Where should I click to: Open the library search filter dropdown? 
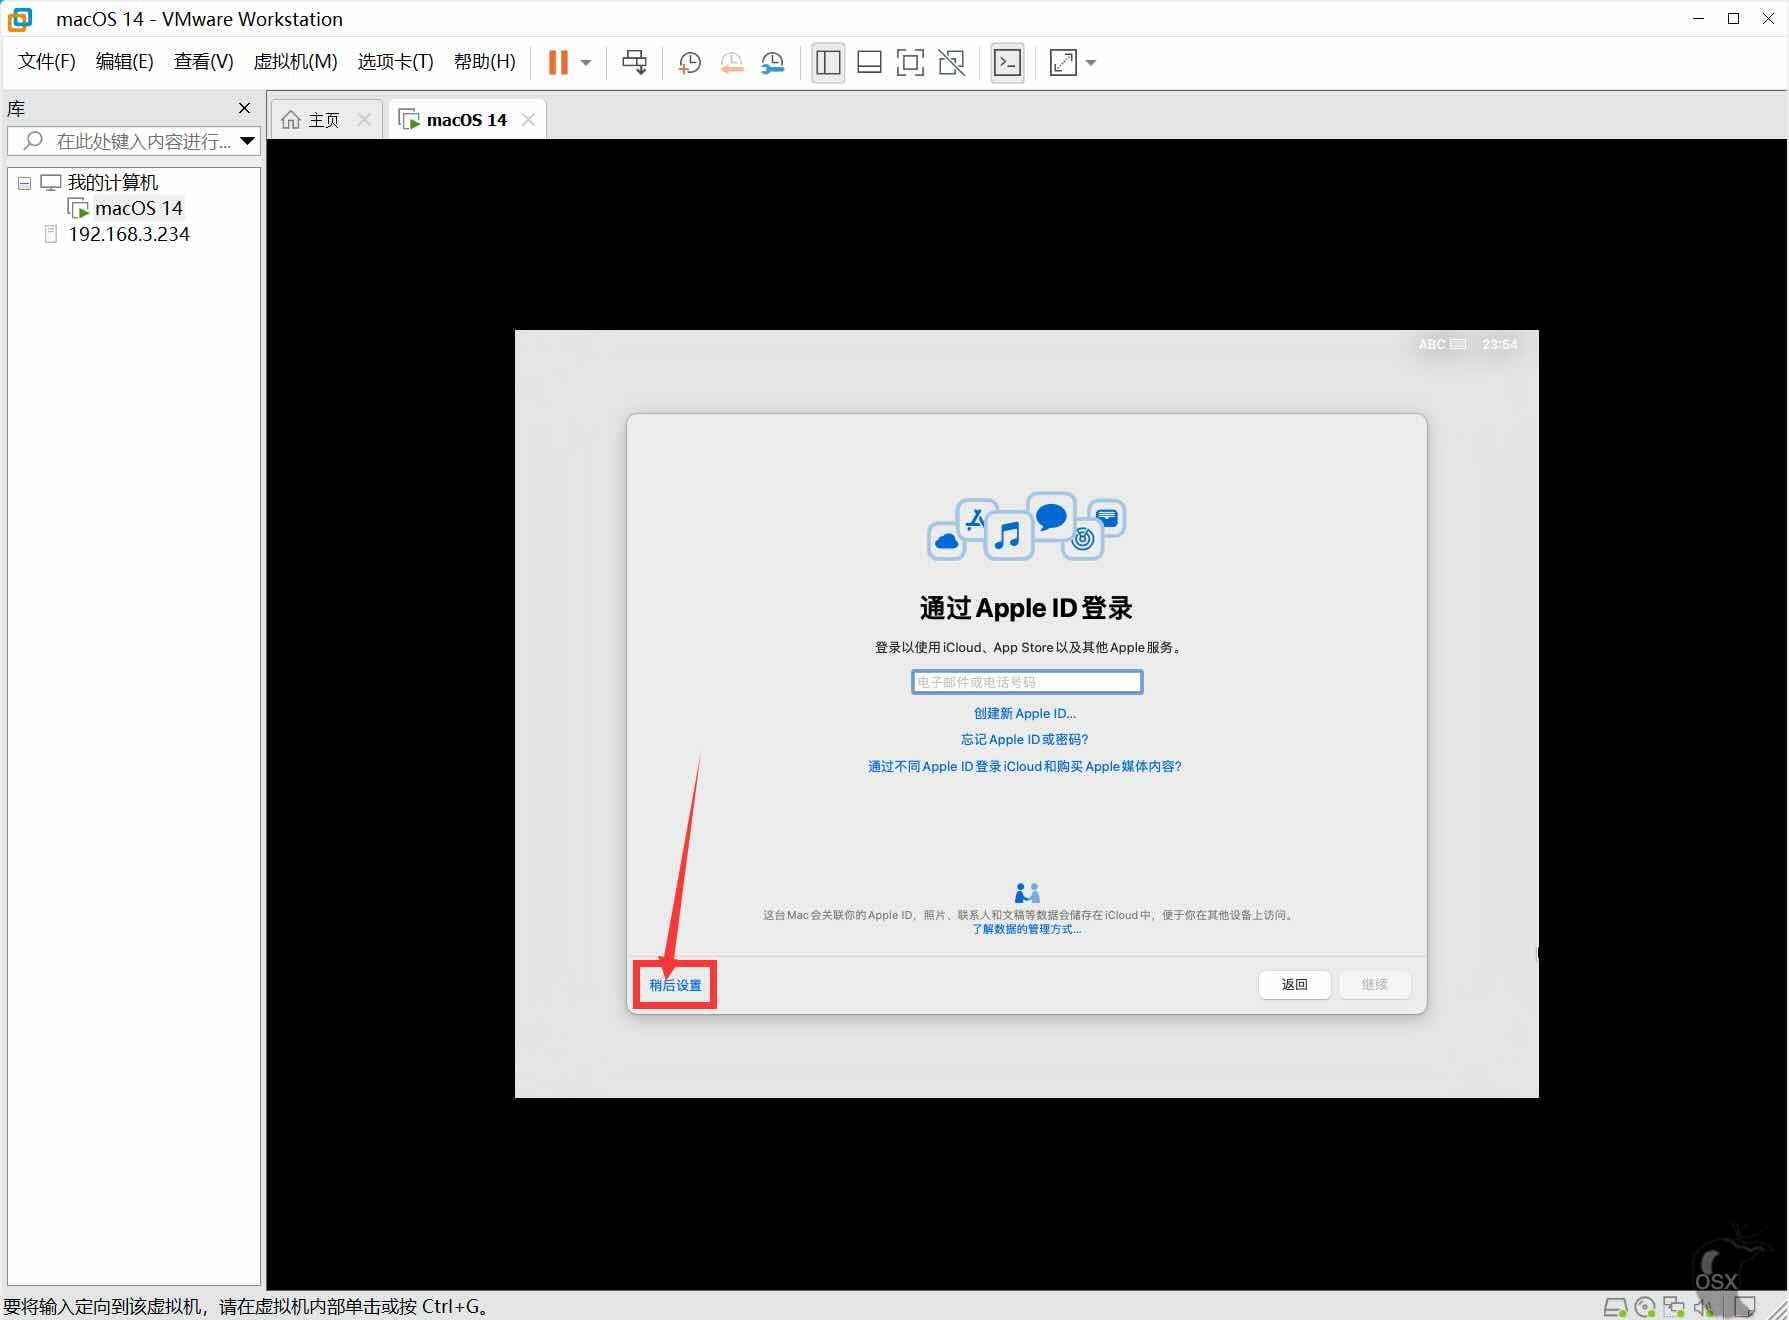coord(247,141)
